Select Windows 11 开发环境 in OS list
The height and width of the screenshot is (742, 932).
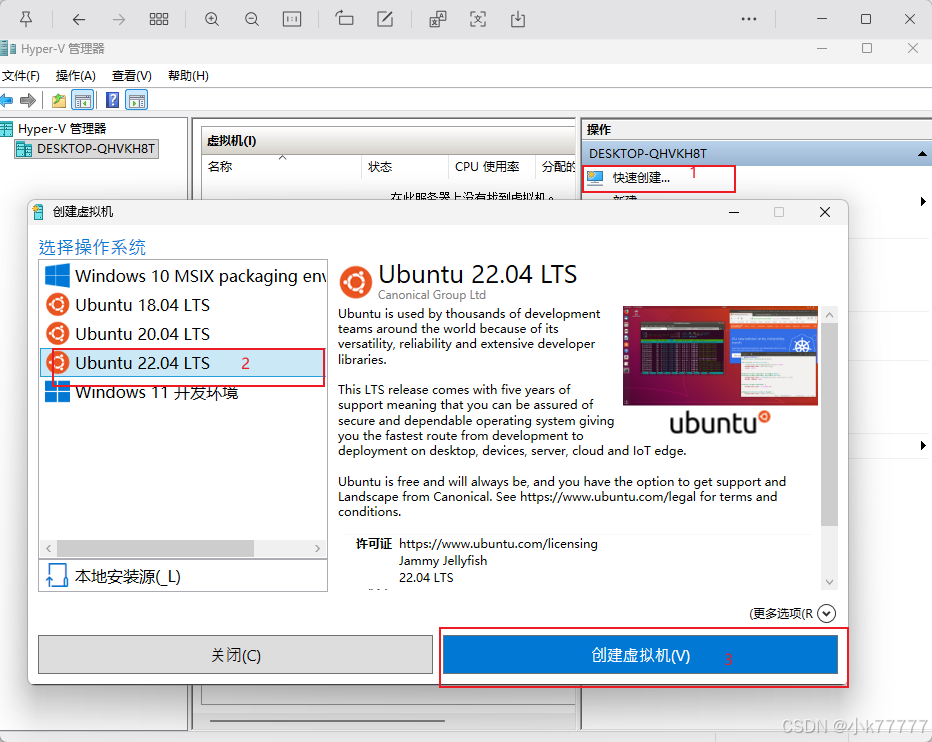point(184,392)
